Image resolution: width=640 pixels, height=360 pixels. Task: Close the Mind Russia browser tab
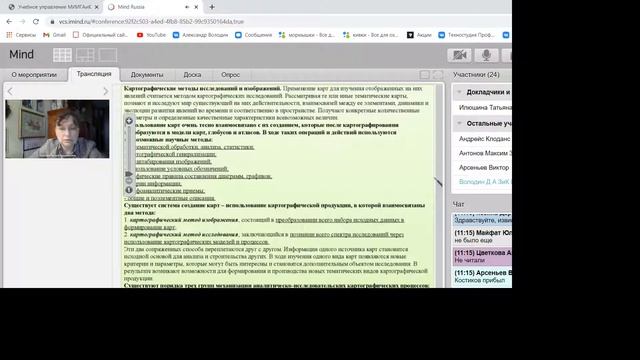196,7
